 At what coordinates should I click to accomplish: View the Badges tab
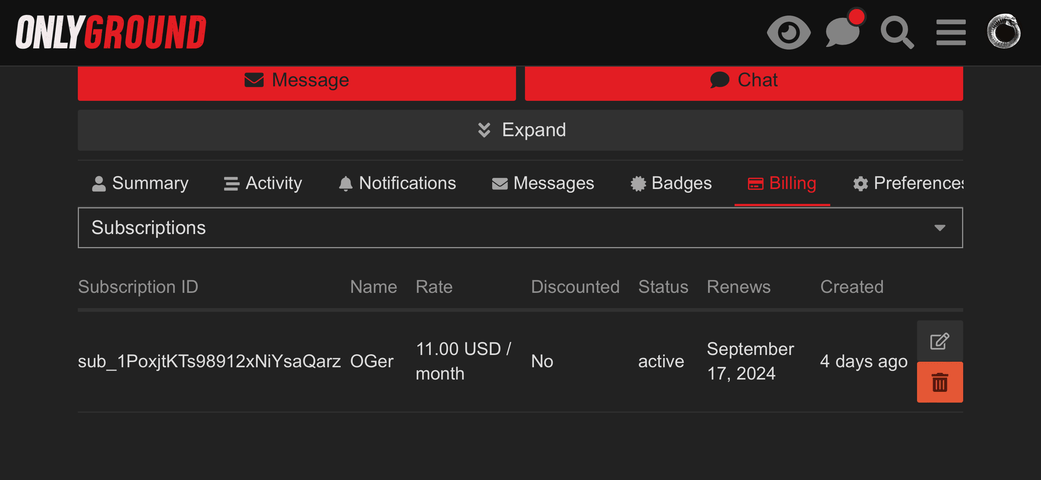tap(671, 183)
